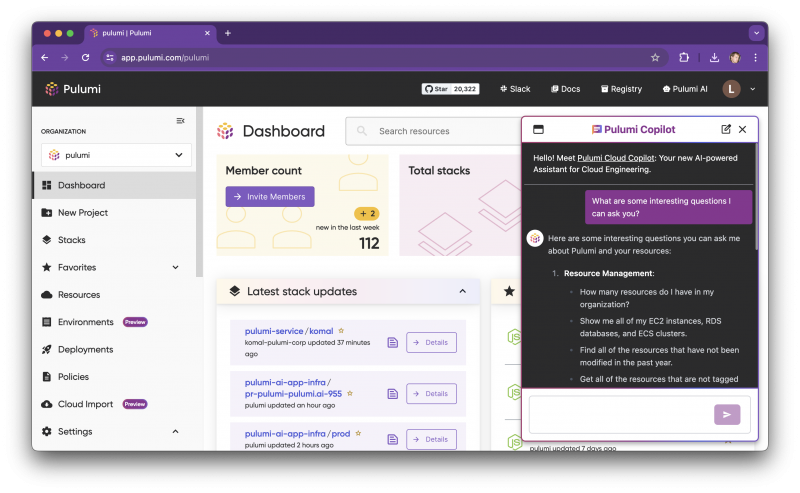This screenshot has width=800, height=493.
Task: Bookmark this page with the star icon
Action: click(655, 58)
